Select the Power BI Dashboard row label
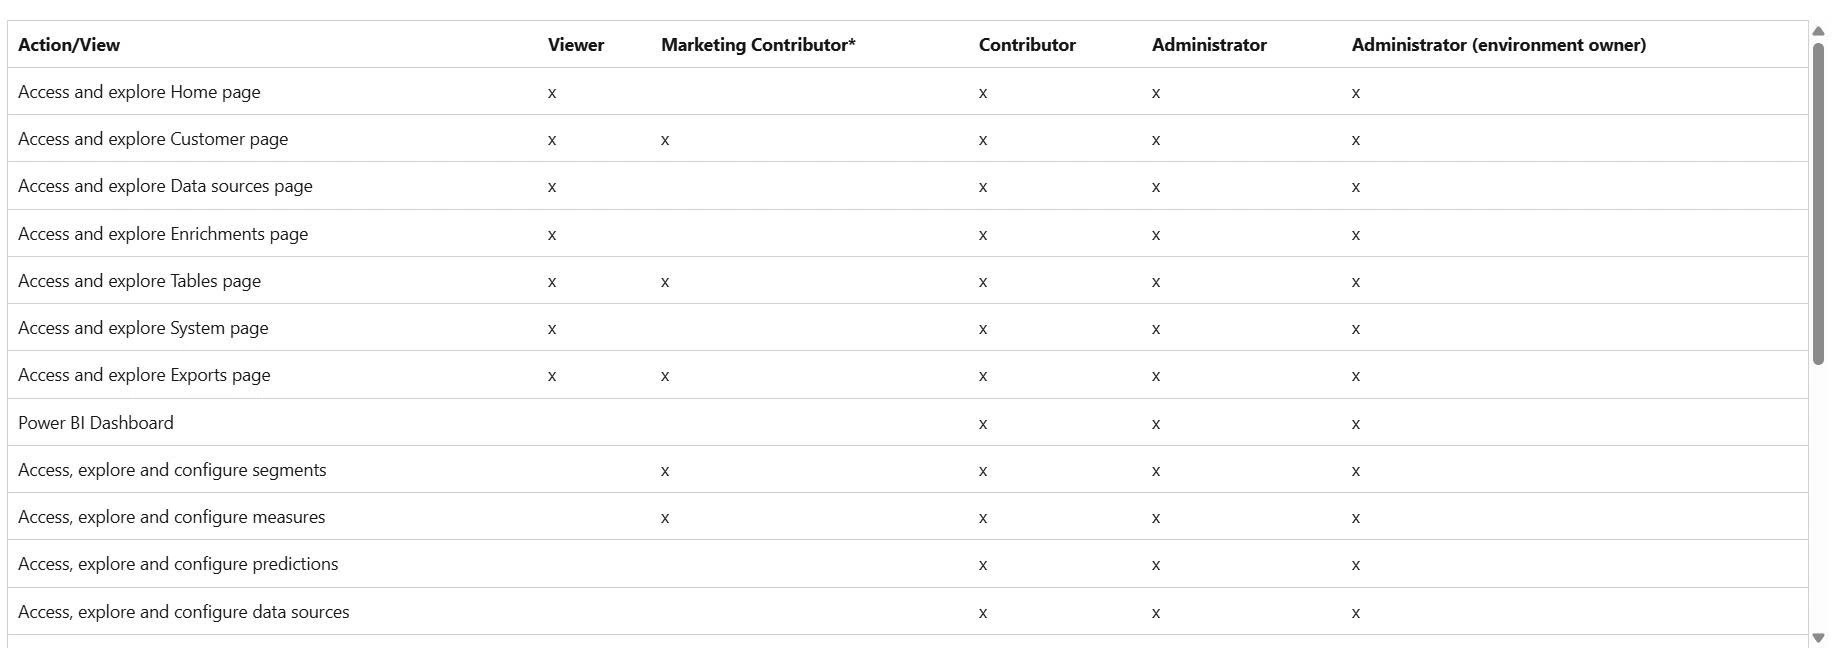The width and height of the screenshot is (1832, 651). point(96,423)
